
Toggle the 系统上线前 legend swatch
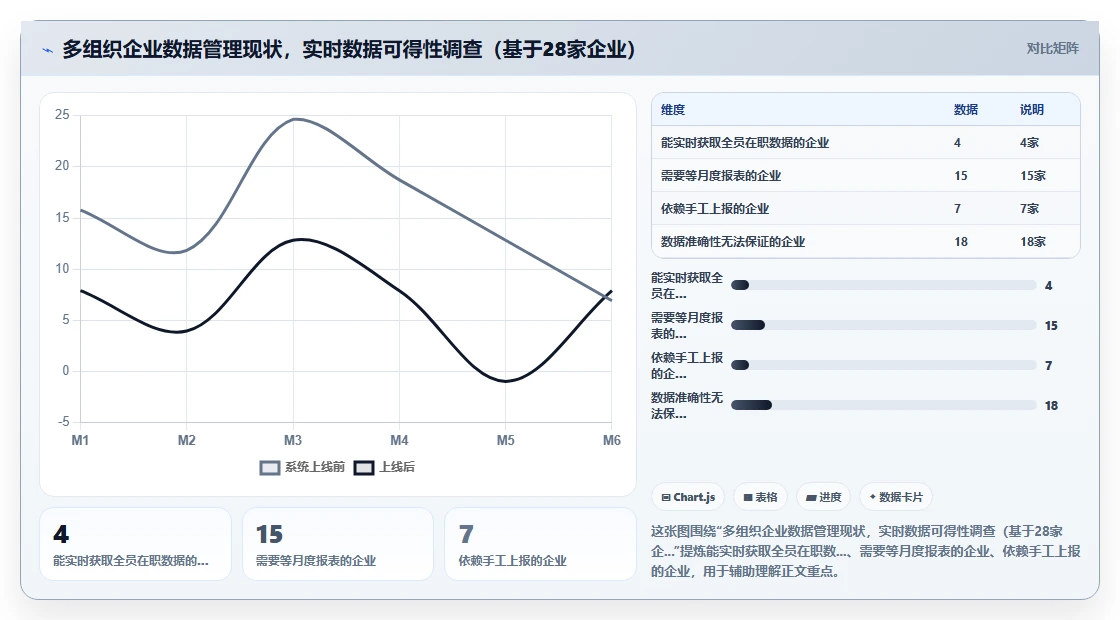click(269, 468)
